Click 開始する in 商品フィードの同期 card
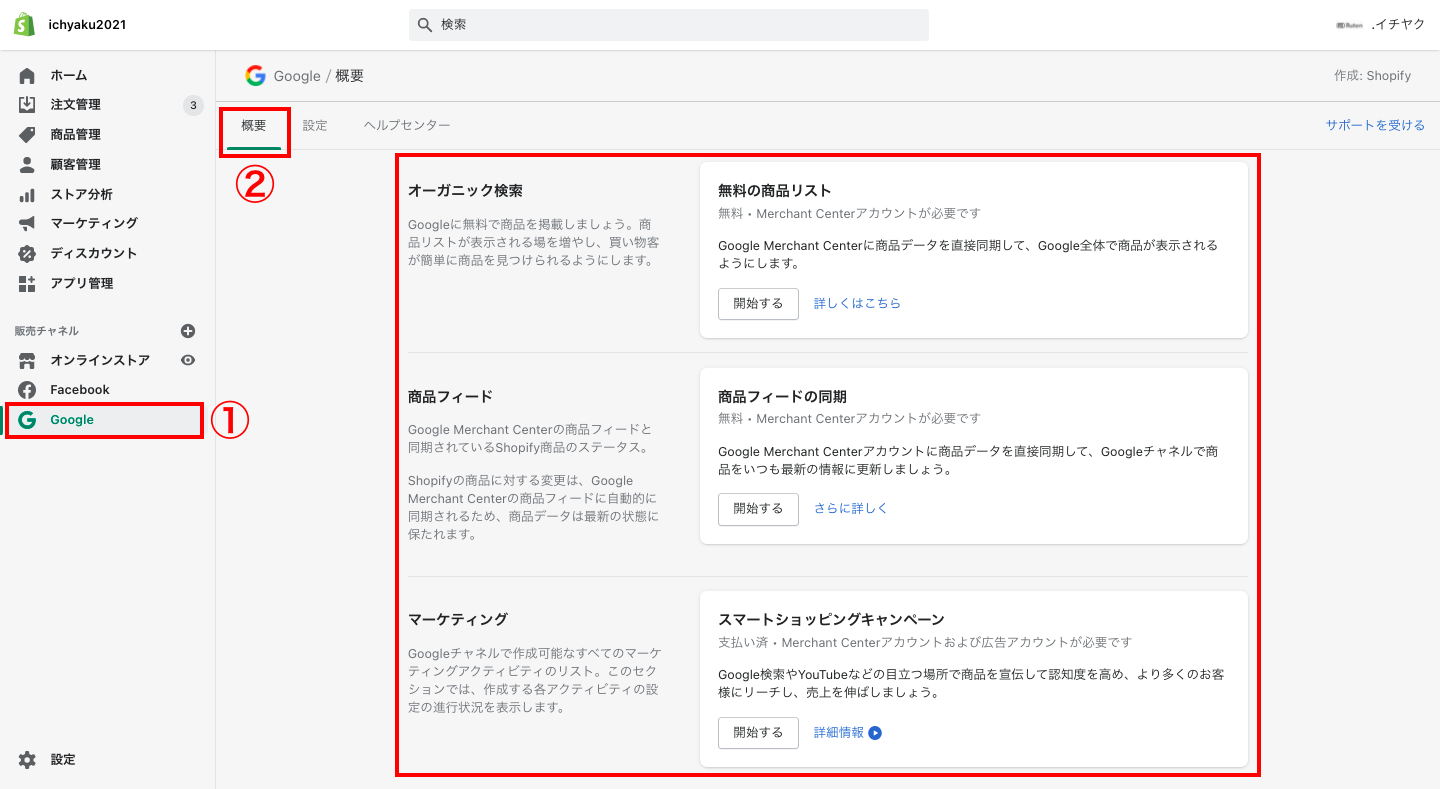The width and height of the screenshot is (1440, 789). click(758, 508)
